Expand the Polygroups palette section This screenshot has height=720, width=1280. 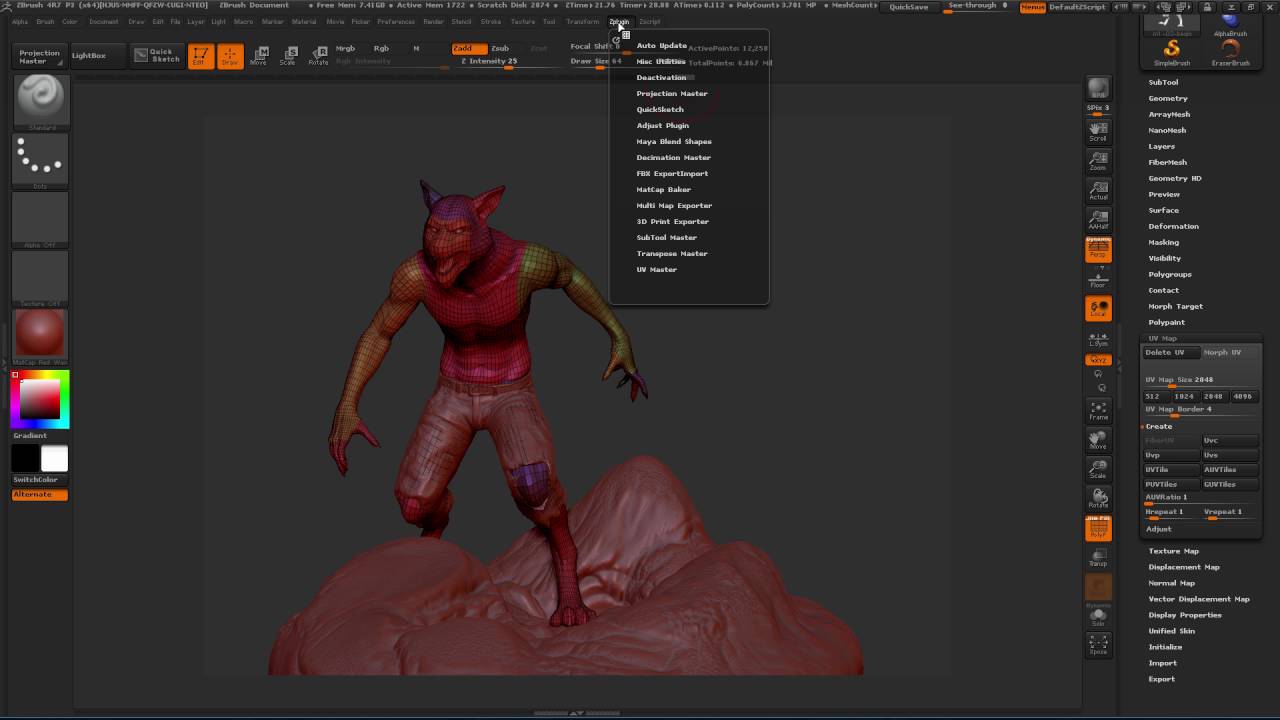[1170, 275]
